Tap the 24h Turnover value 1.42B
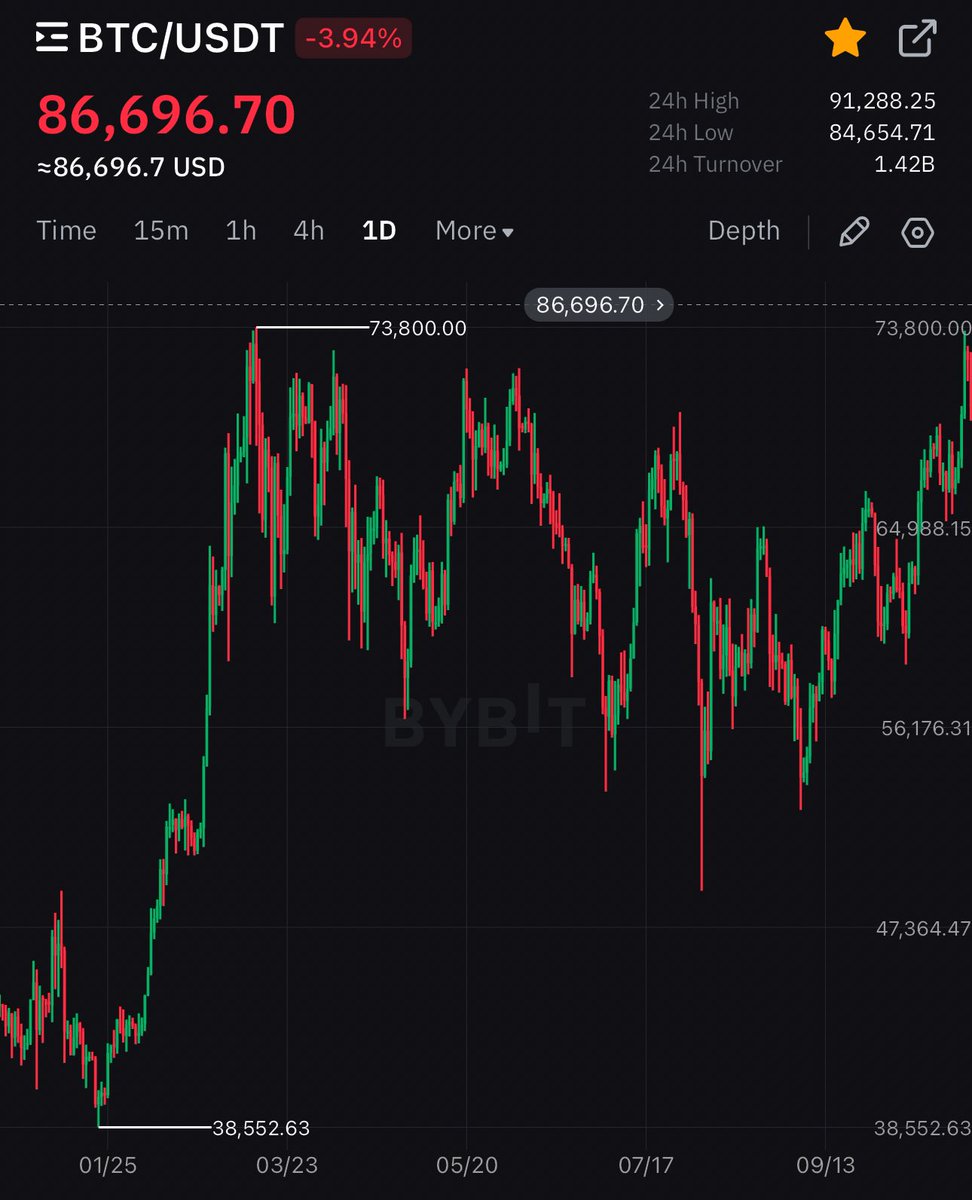The width and height of the screenshot is (972, 1200). (904, 165)
